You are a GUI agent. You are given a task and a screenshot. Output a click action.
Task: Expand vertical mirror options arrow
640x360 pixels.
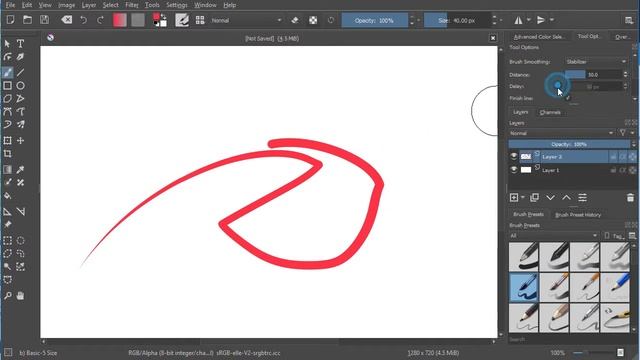point(552,20)
